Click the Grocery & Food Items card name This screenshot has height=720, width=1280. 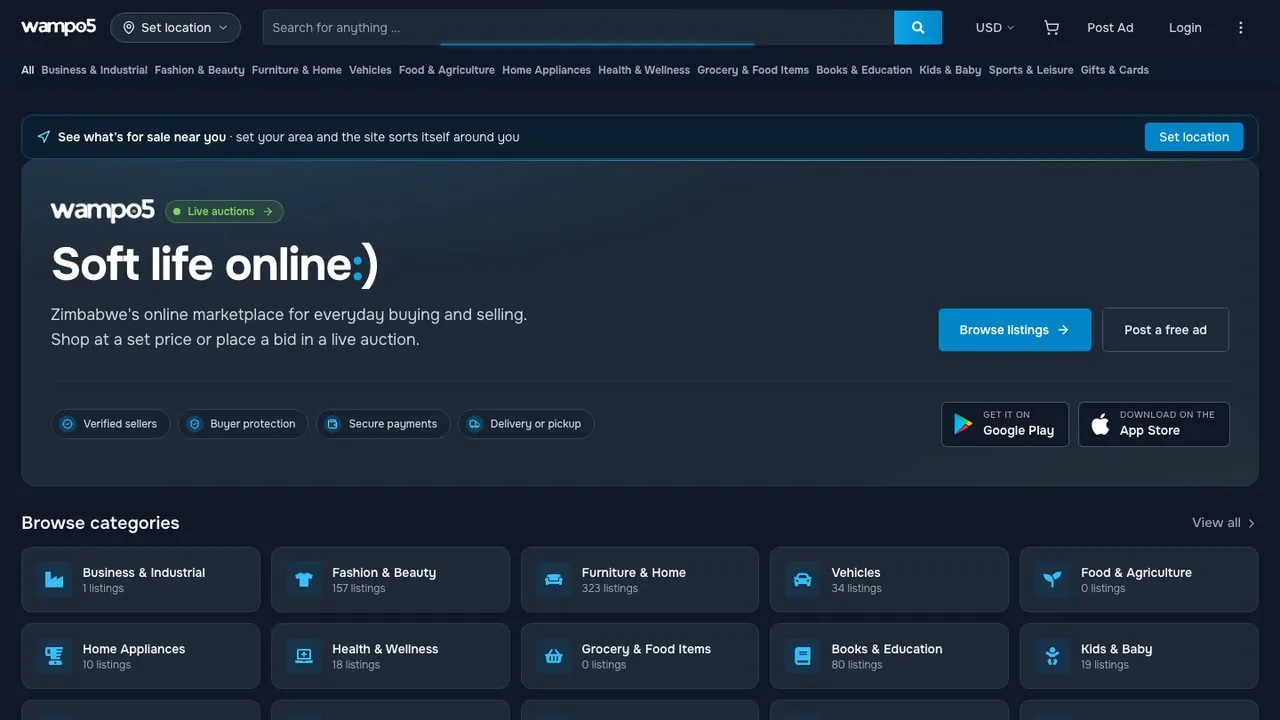point(646,649)
